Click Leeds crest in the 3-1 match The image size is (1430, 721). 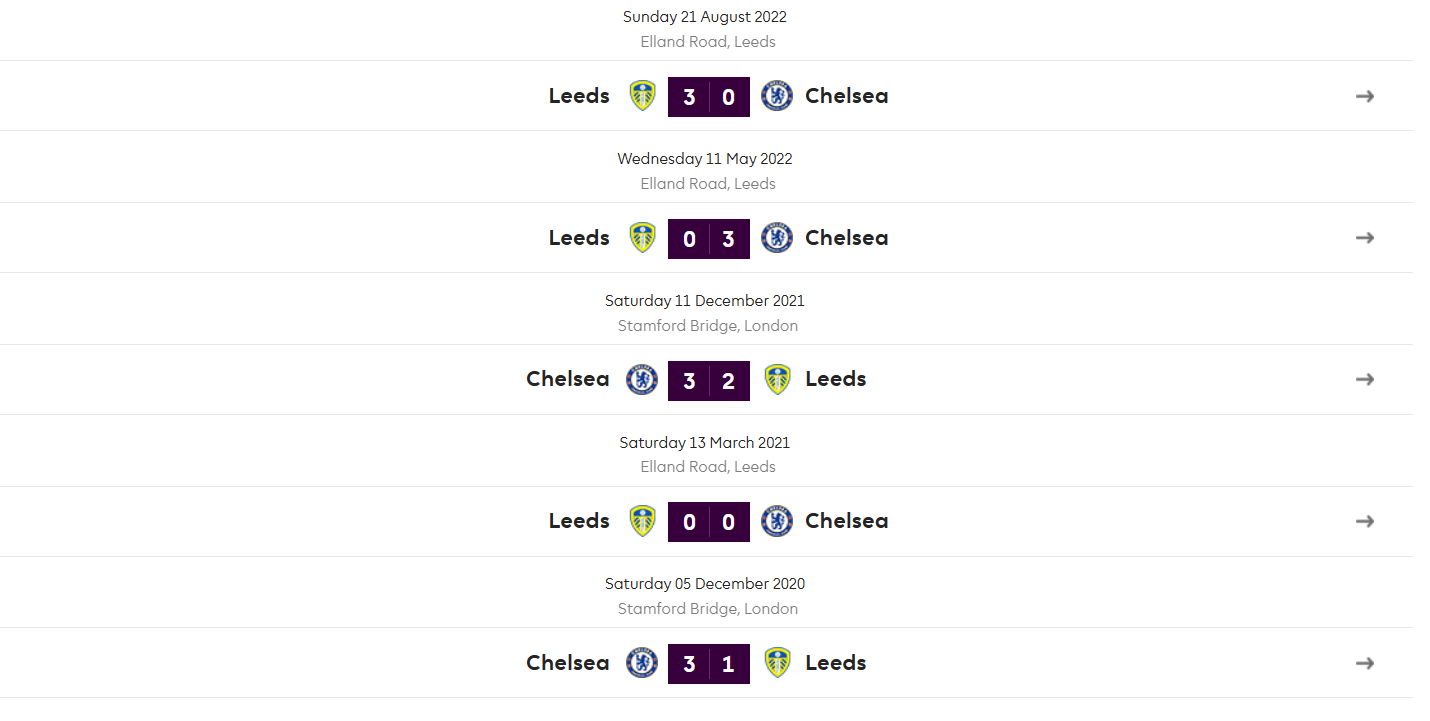click(777, 663)
